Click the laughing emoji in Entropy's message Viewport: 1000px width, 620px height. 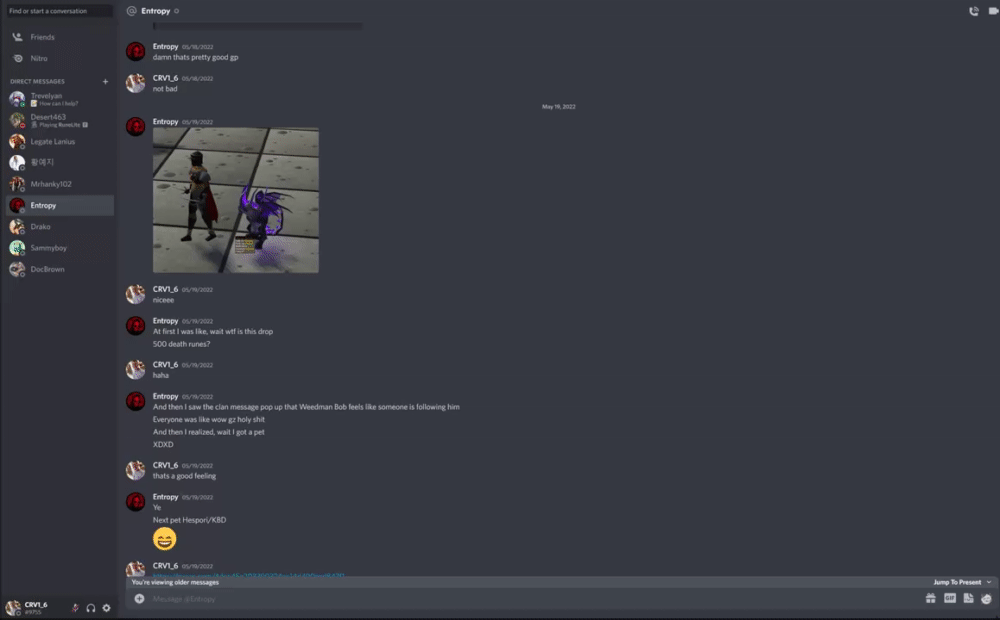[165, 539]
